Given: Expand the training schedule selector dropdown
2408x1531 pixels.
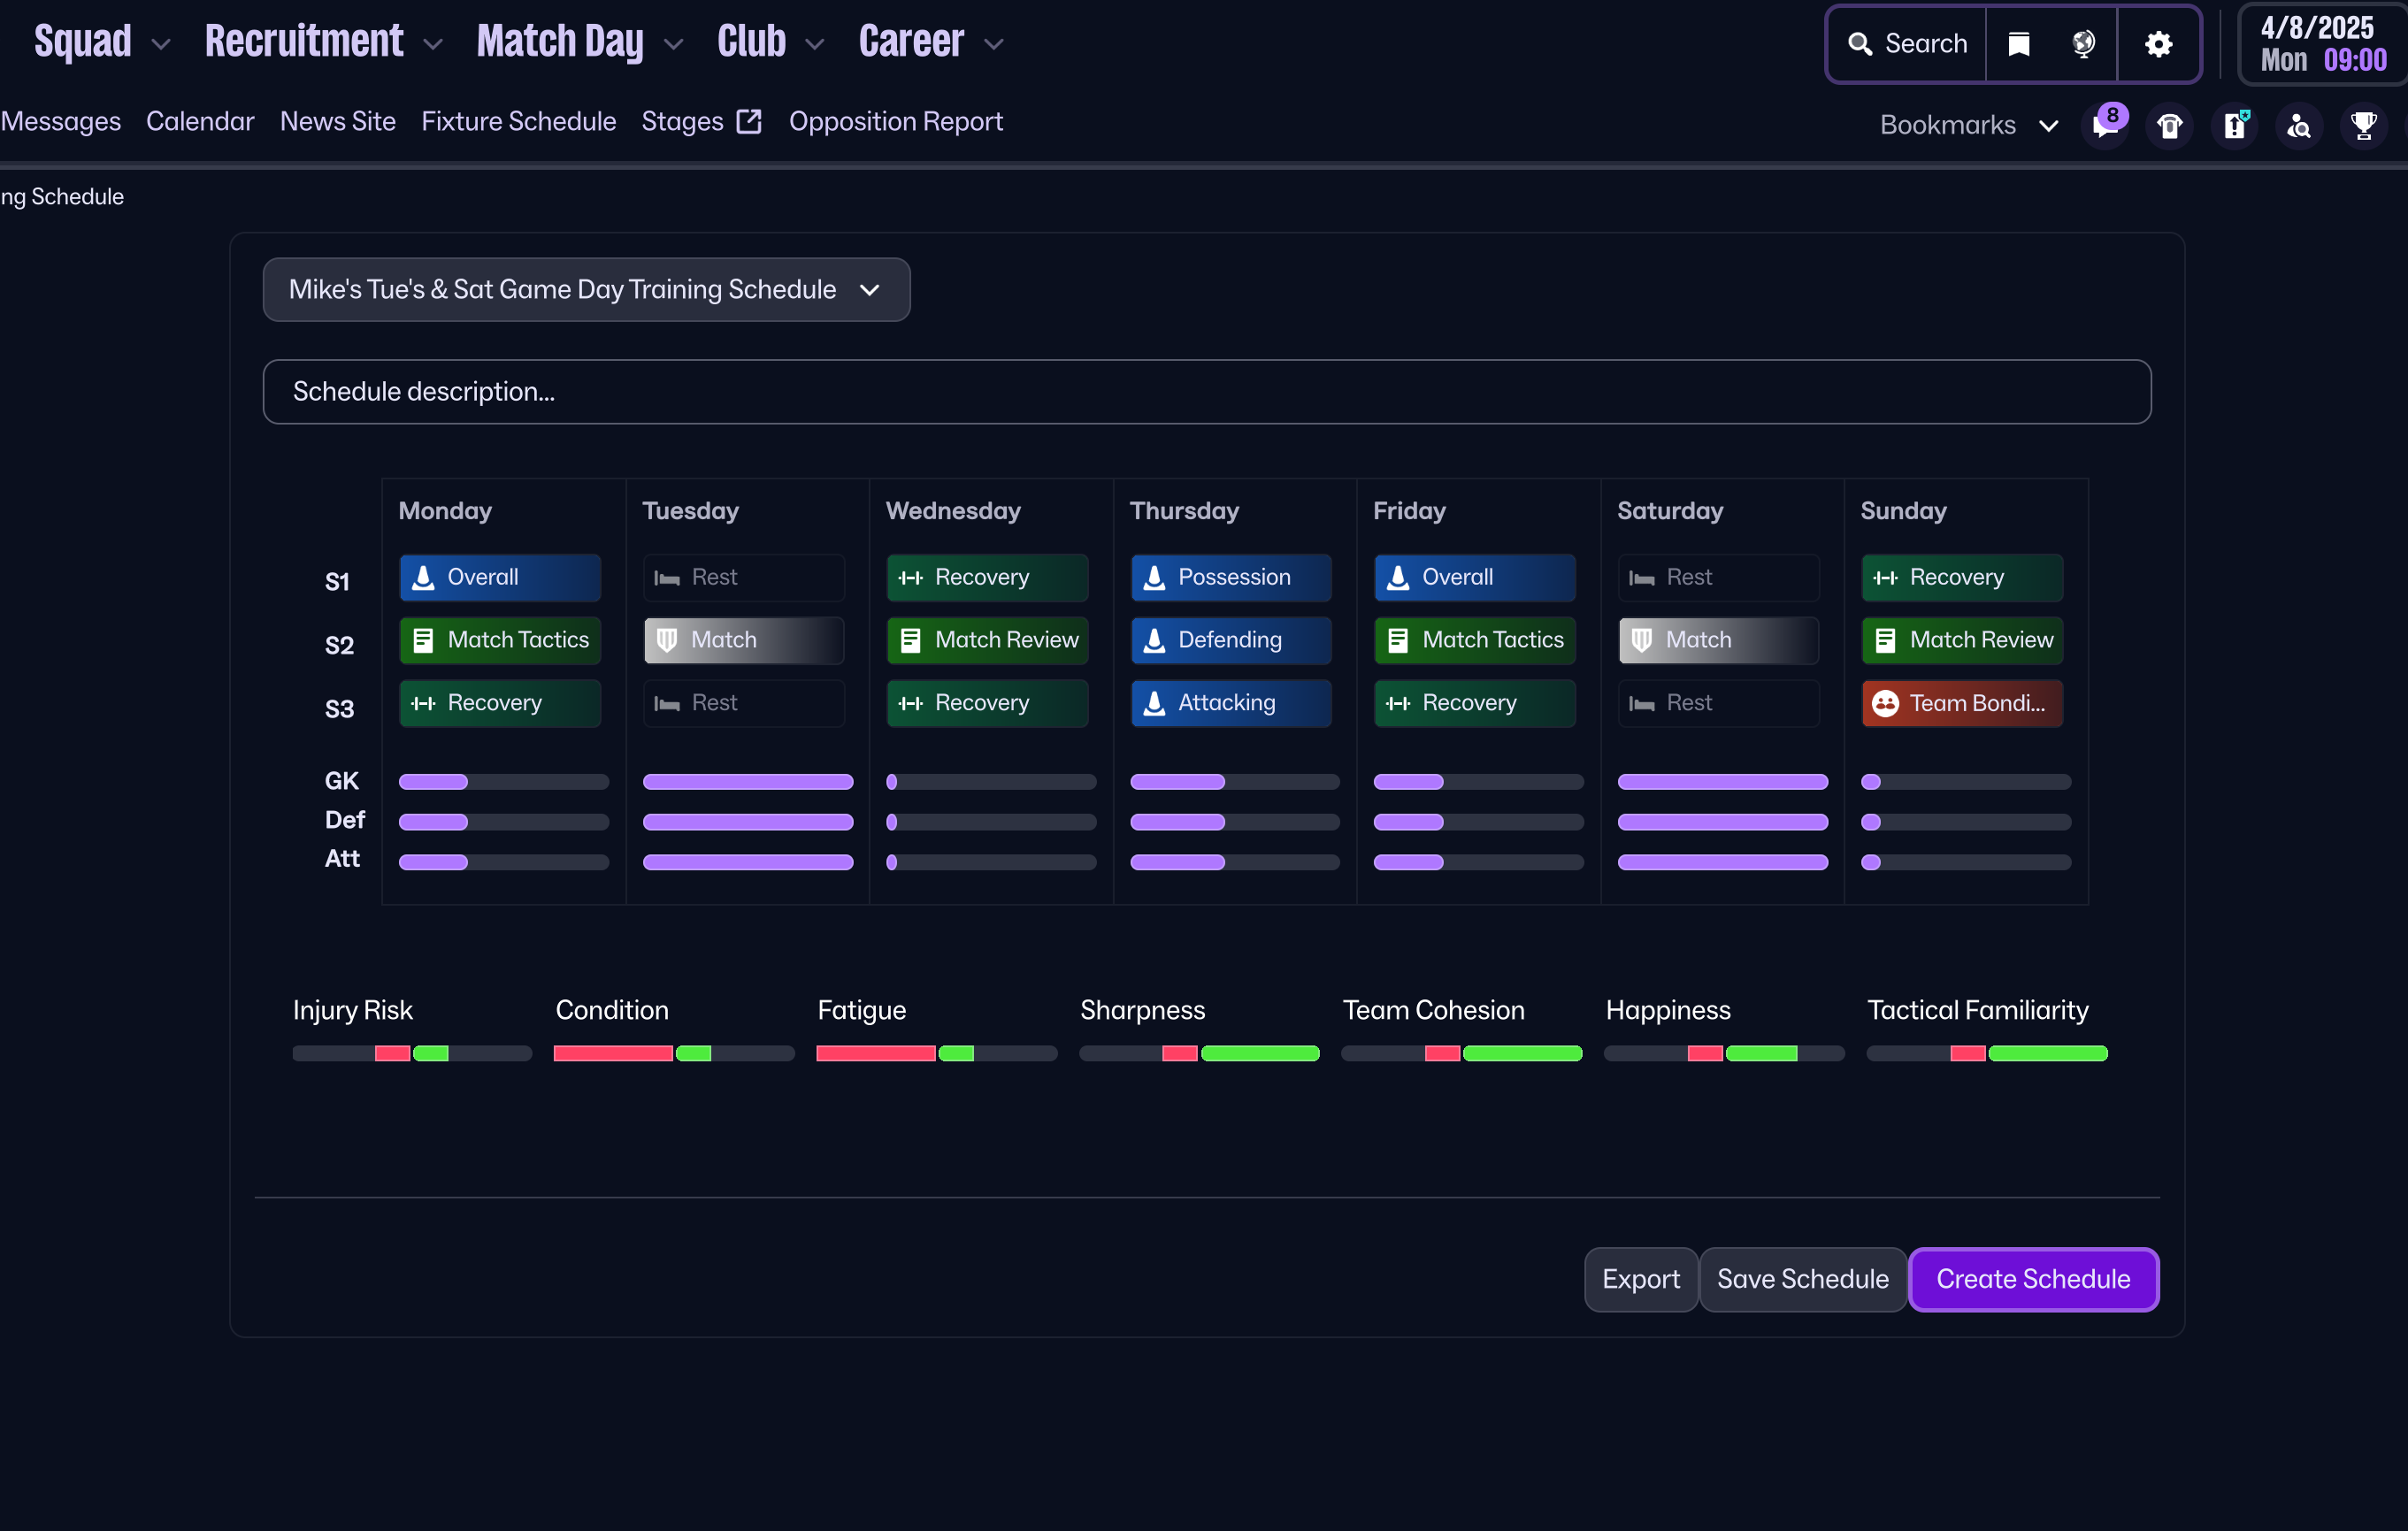Looking at the screenshot, I should point(586,290).
